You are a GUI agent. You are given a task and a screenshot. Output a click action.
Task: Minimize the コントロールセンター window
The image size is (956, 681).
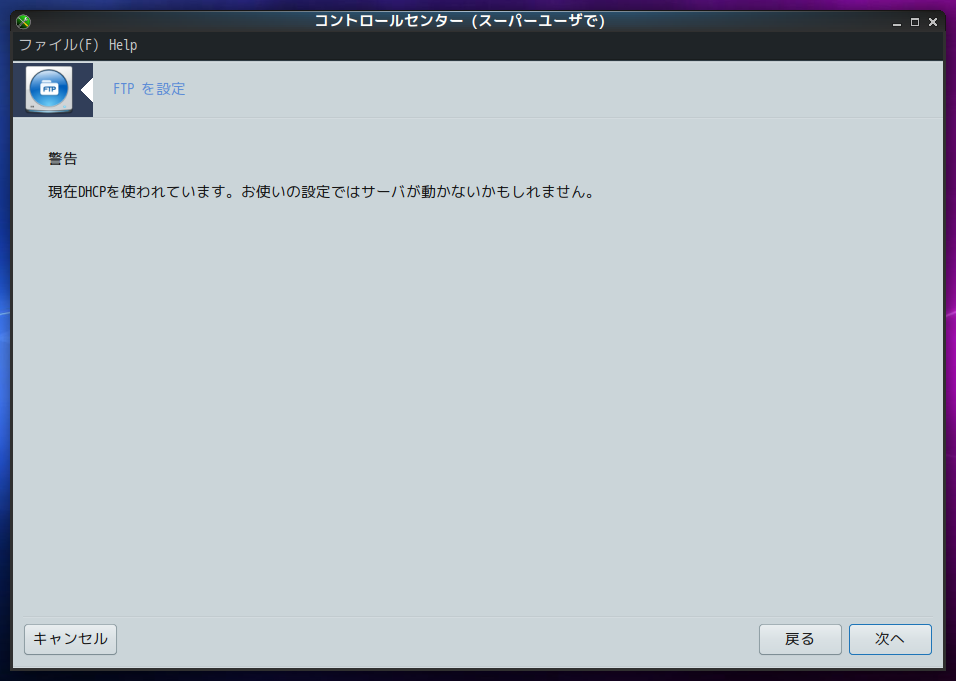pos(896,23)
